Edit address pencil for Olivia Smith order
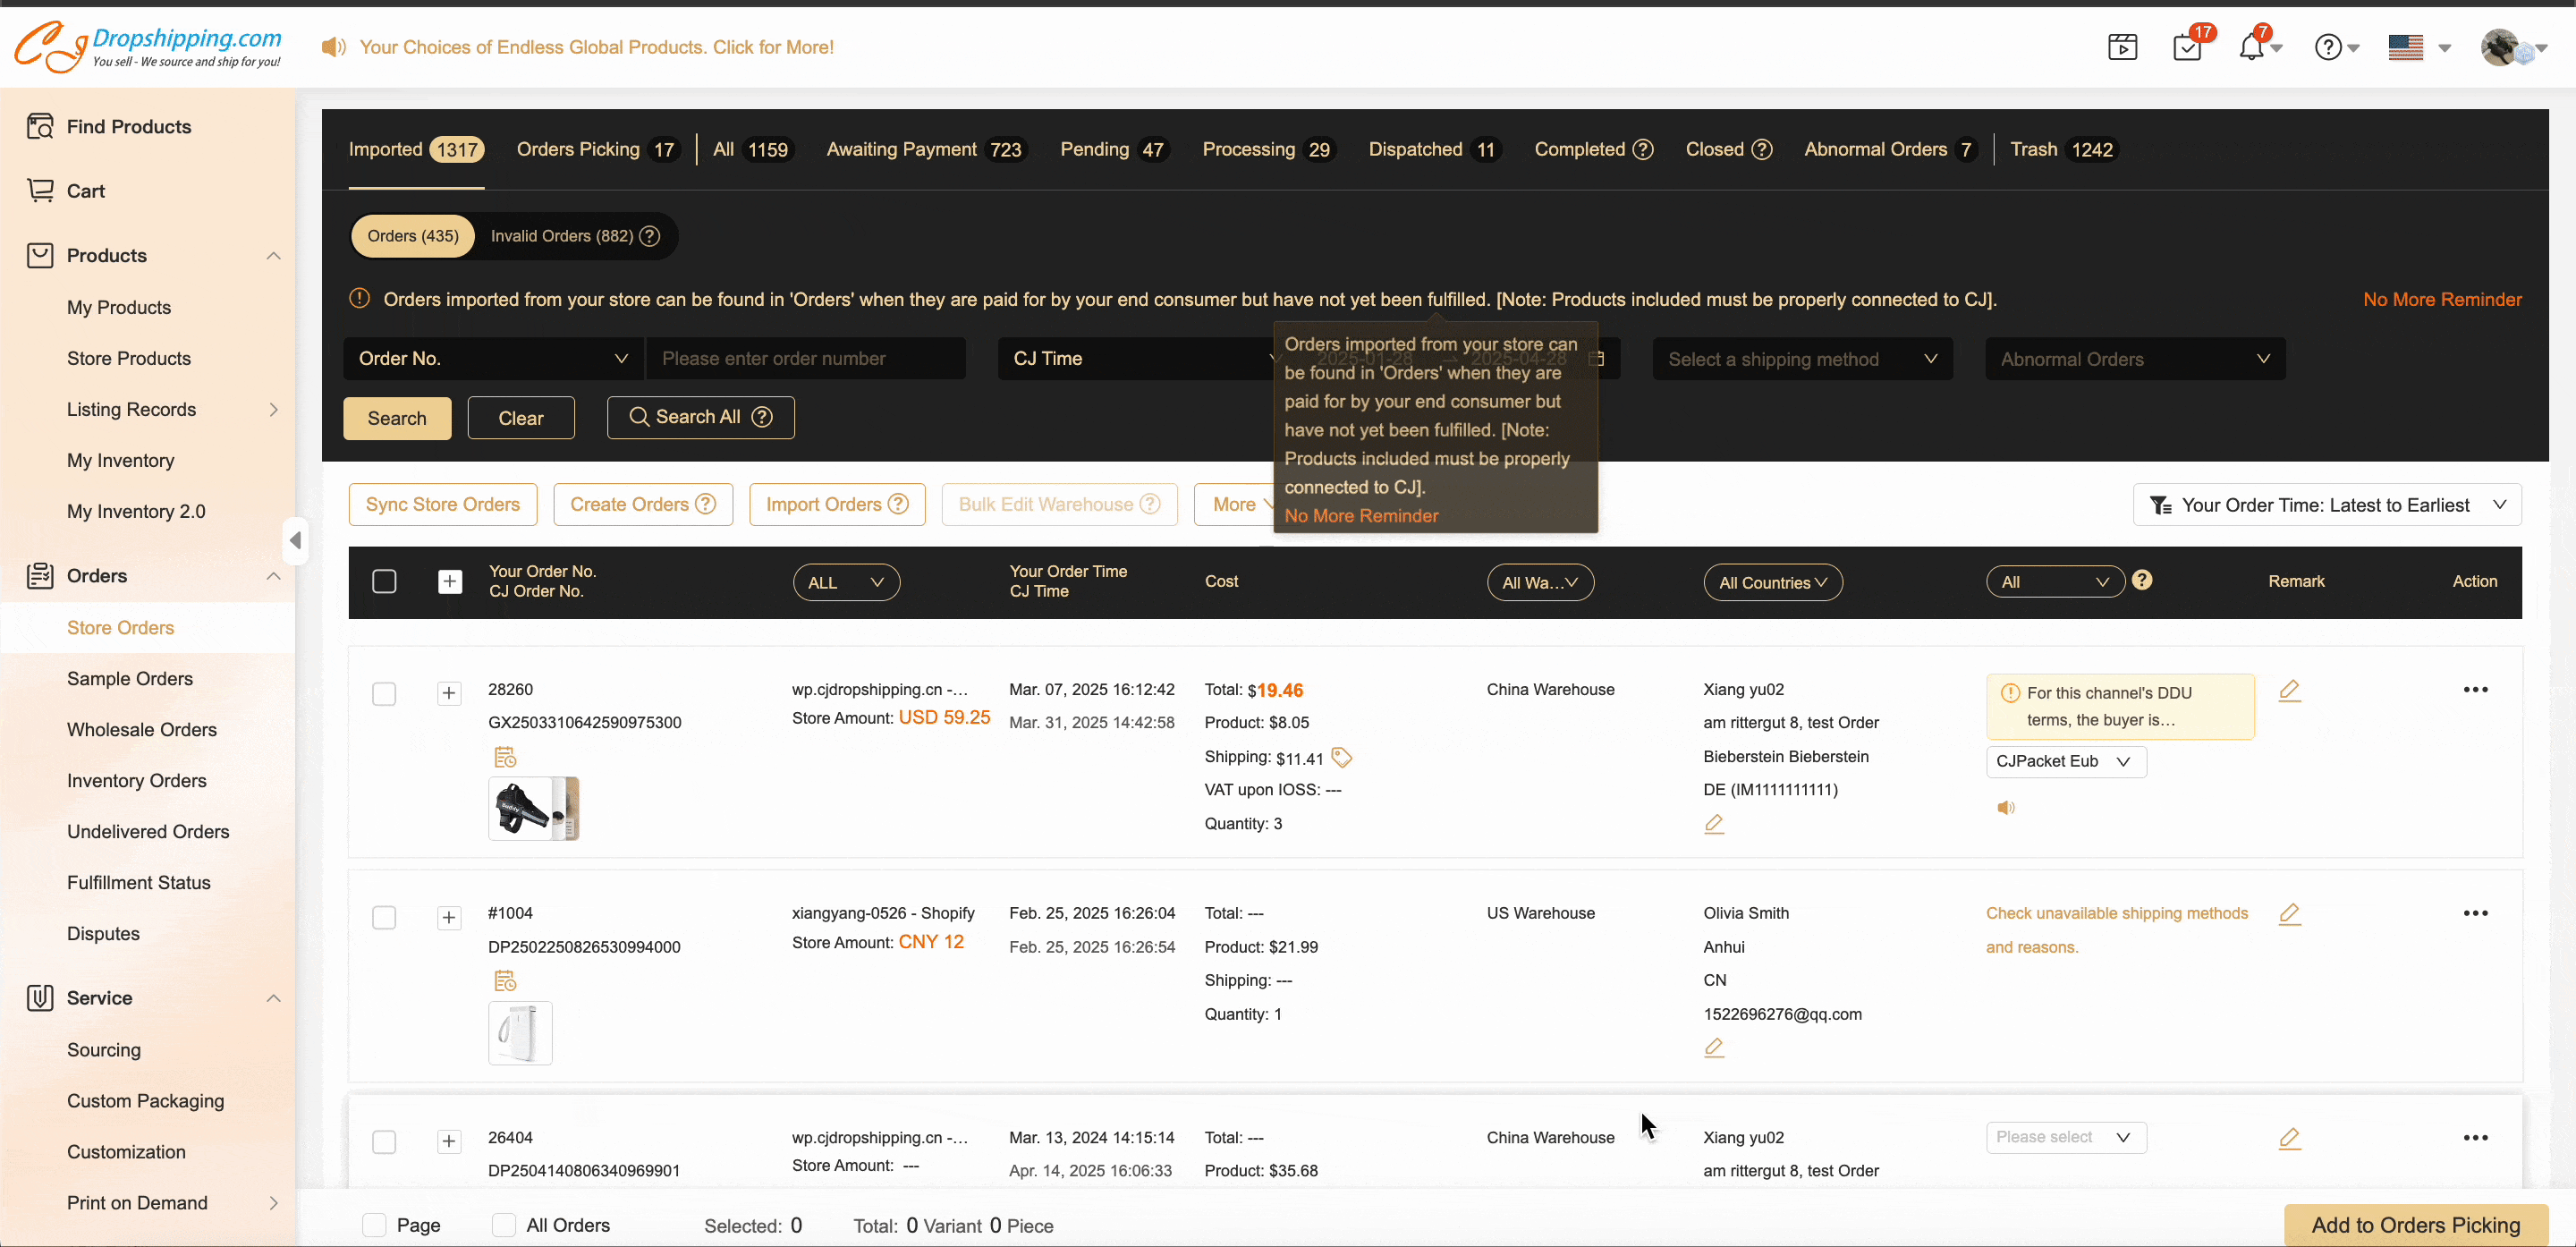This screenshot has width=2576, height=1247. [1714, 1047]
